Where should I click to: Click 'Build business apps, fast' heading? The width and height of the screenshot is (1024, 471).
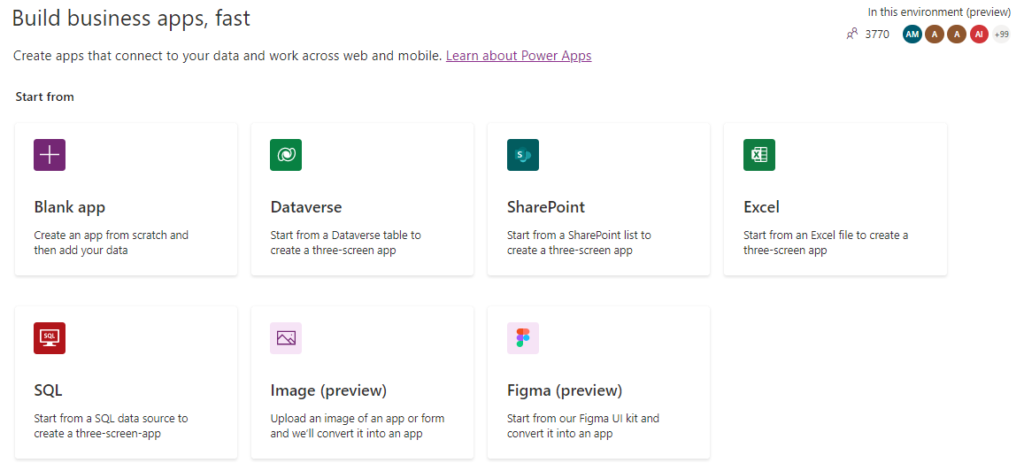[x=131, y=18]
